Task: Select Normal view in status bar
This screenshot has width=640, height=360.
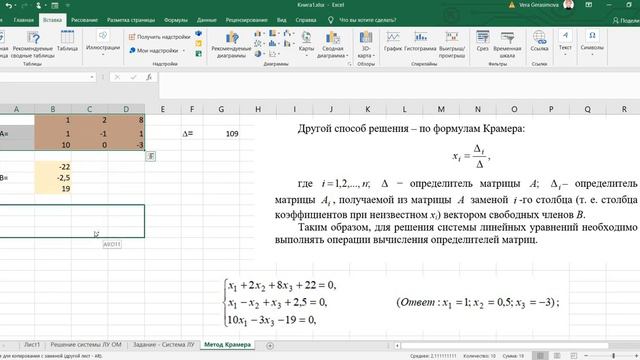Action: 540,356
